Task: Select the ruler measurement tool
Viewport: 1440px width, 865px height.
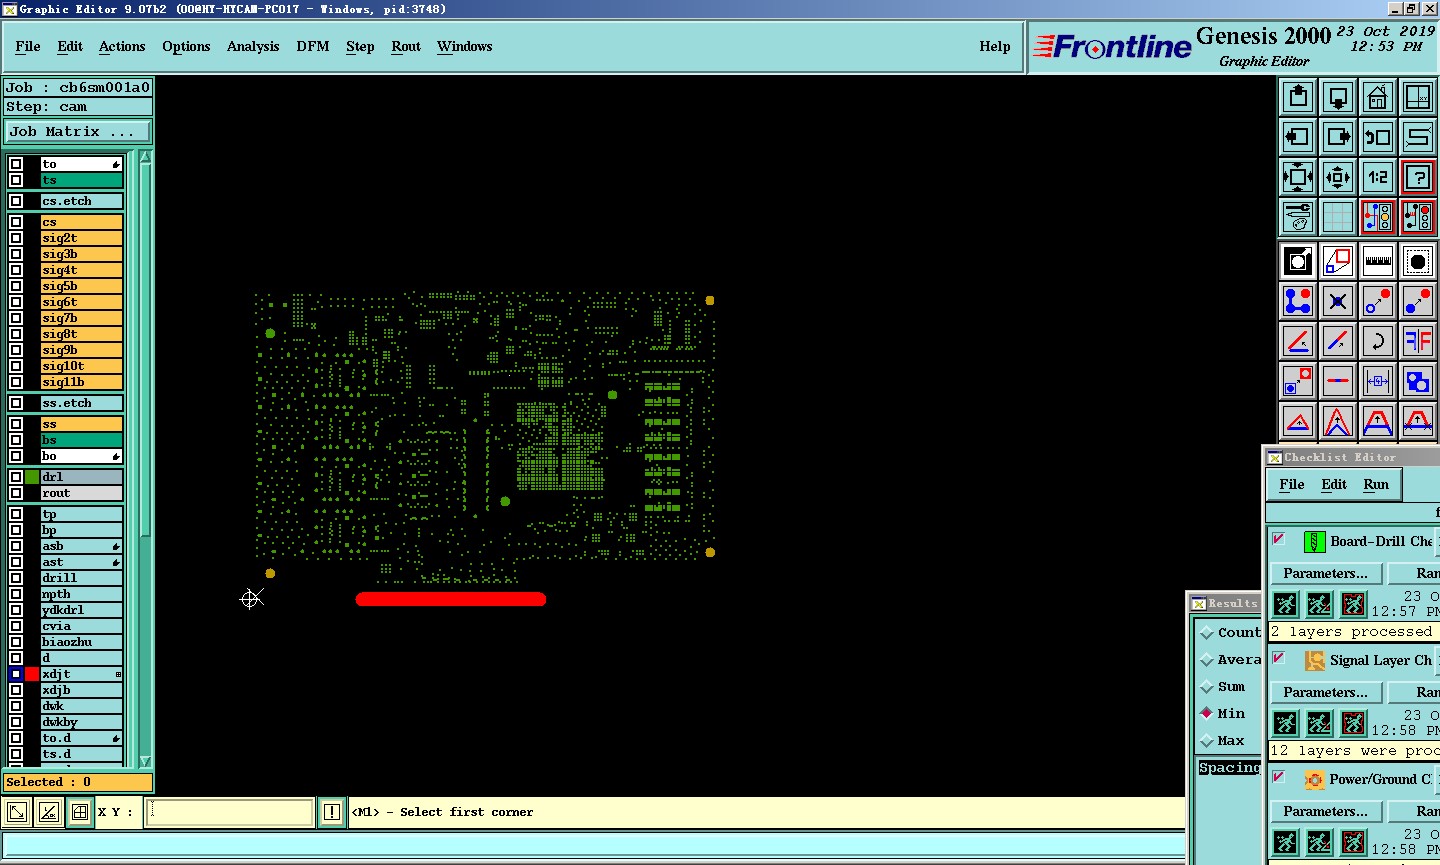Action: [1378, 261]
